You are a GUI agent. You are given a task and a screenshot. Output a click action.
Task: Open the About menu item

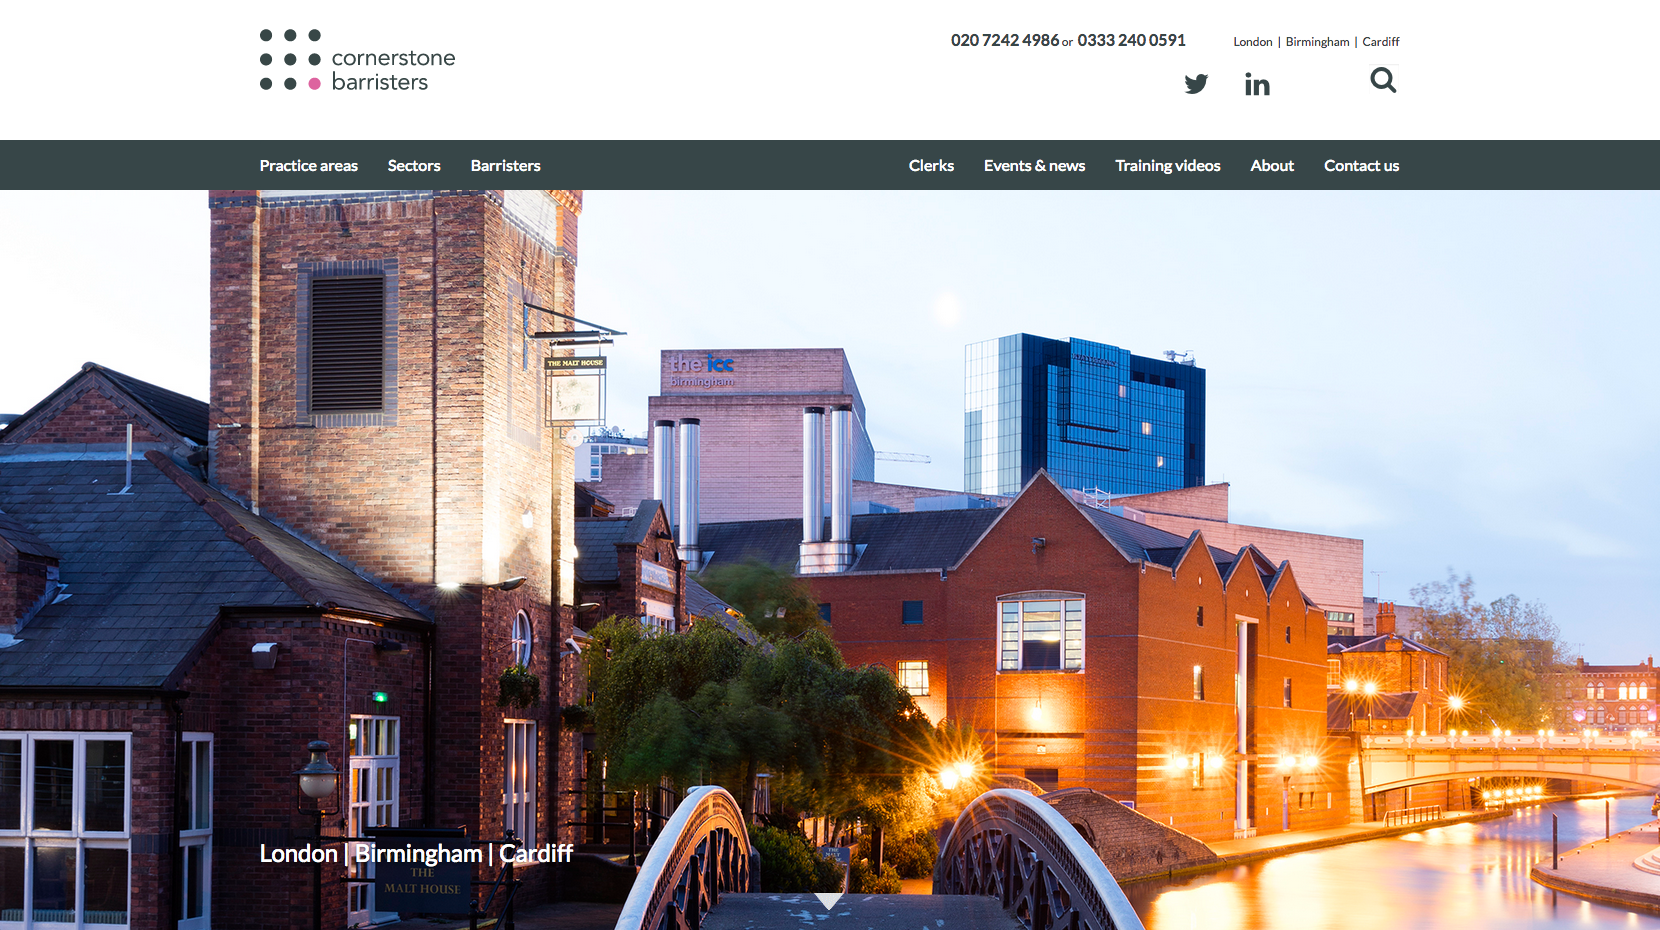(1272, 166)
